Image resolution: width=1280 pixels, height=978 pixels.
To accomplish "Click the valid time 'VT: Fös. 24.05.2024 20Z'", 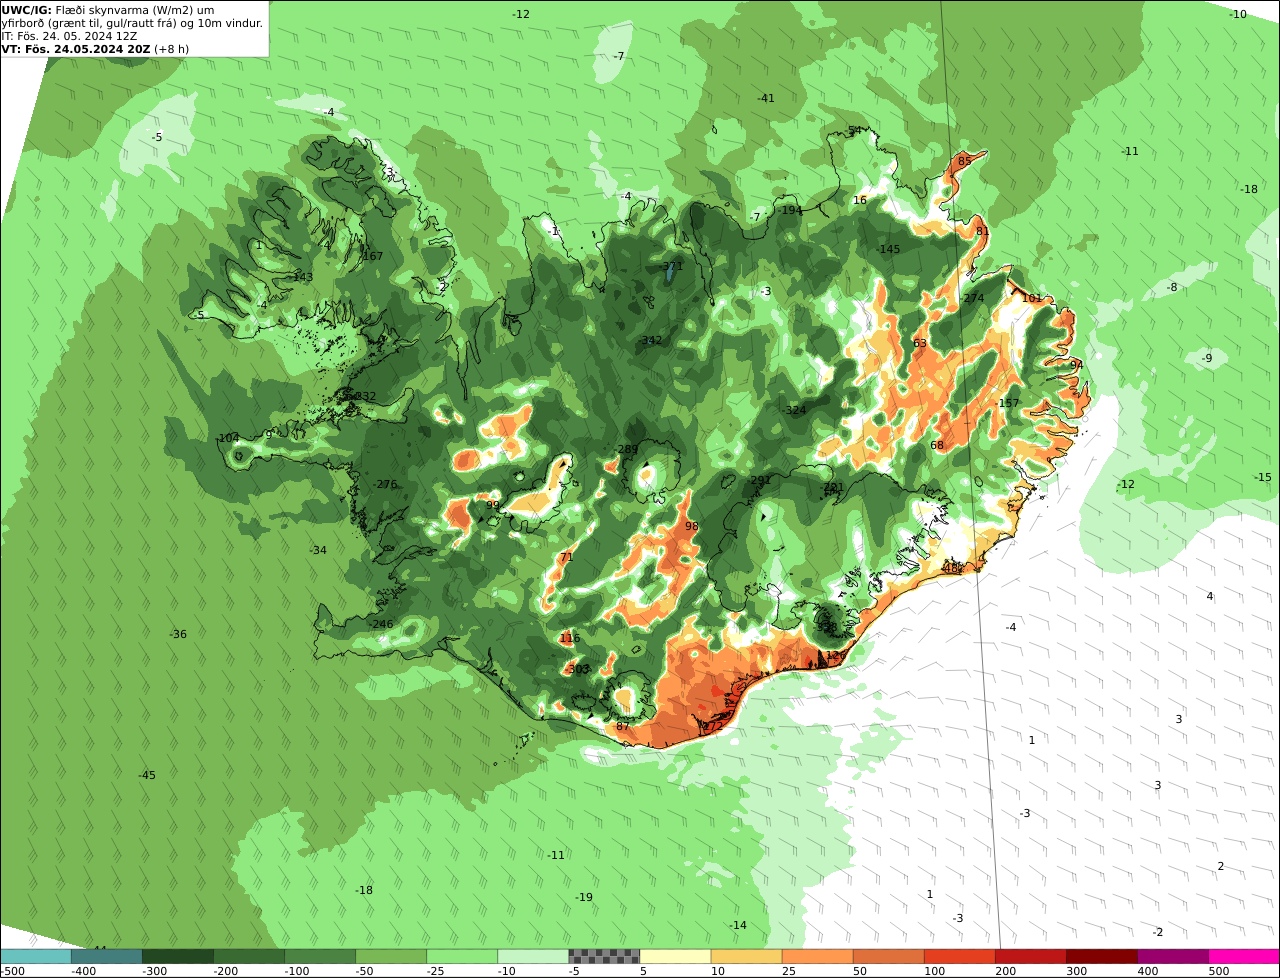I will [76, 48].
